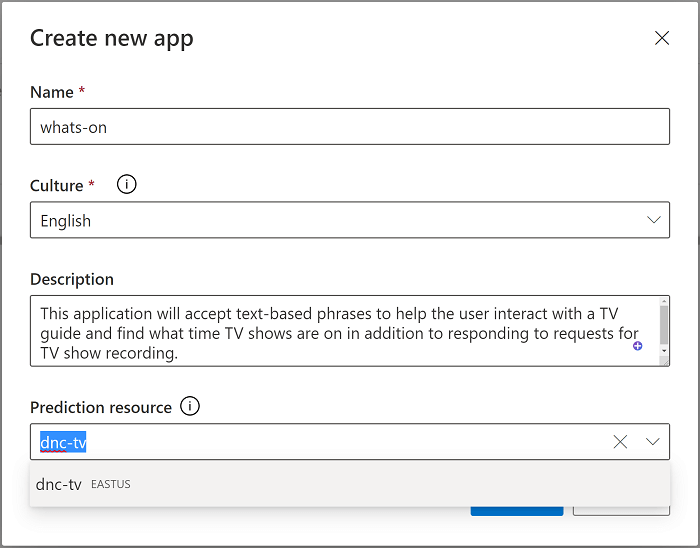This screenshot has height=548, width=700.
Task: Clear the selected dnc-tv prediction resource
Action: 620,442
